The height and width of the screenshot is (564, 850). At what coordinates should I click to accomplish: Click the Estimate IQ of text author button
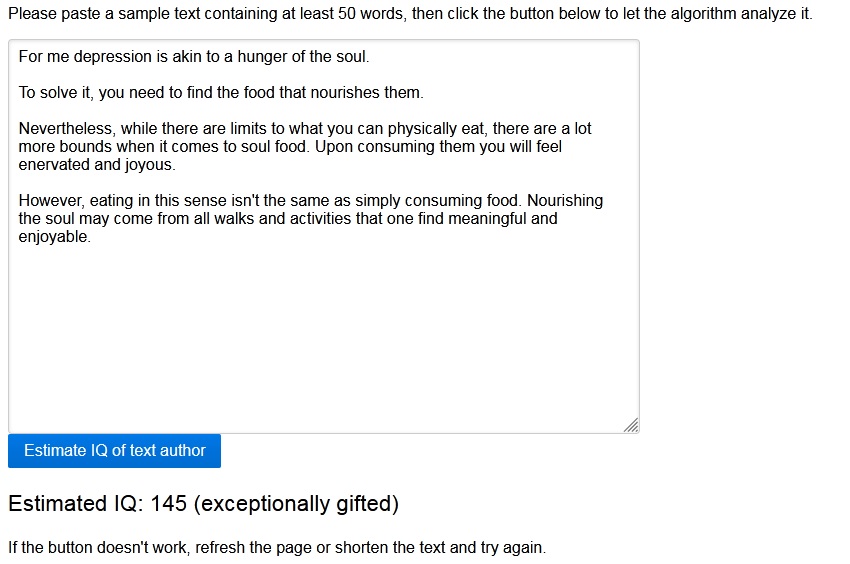click(x=114, y=451)
